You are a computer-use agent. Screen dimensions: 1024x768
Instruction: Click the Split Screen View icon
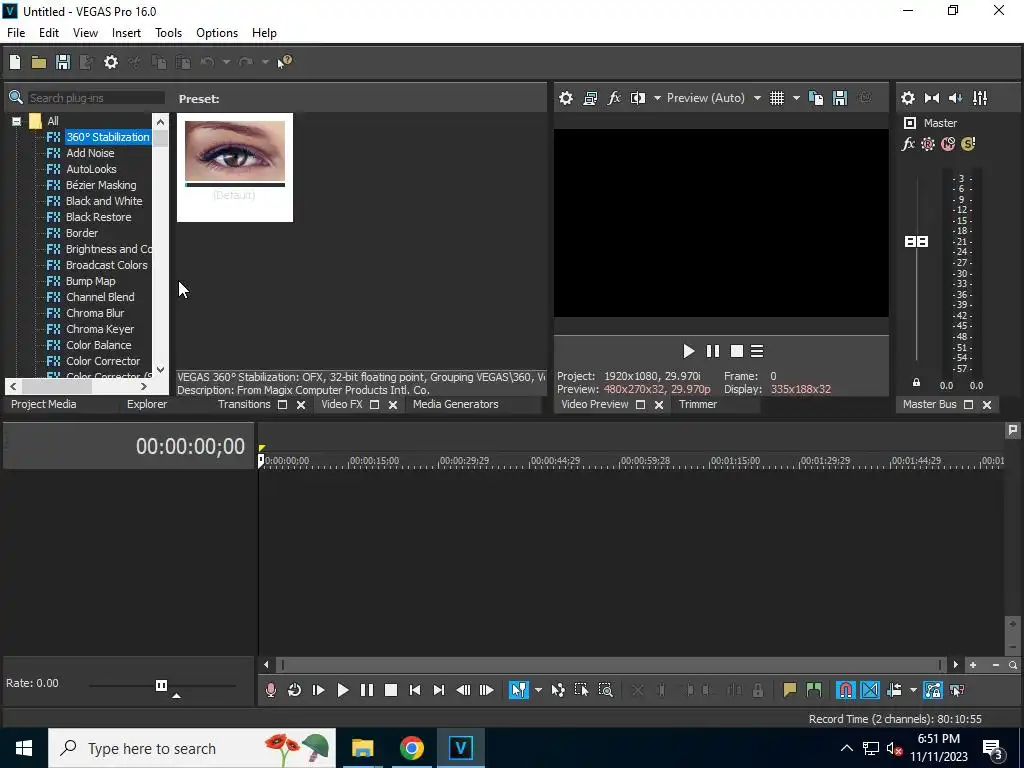pyautogui.click(x=637, y=98)
